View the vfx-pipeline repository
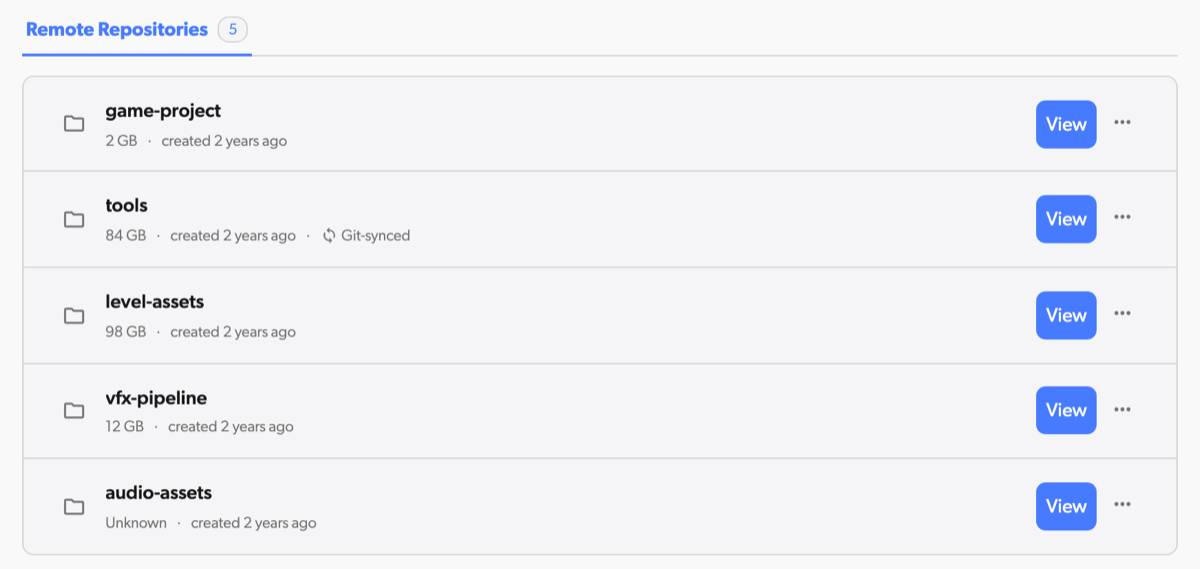The width and height of the screenshot is (1200, 569). [x=1066, y=410]
